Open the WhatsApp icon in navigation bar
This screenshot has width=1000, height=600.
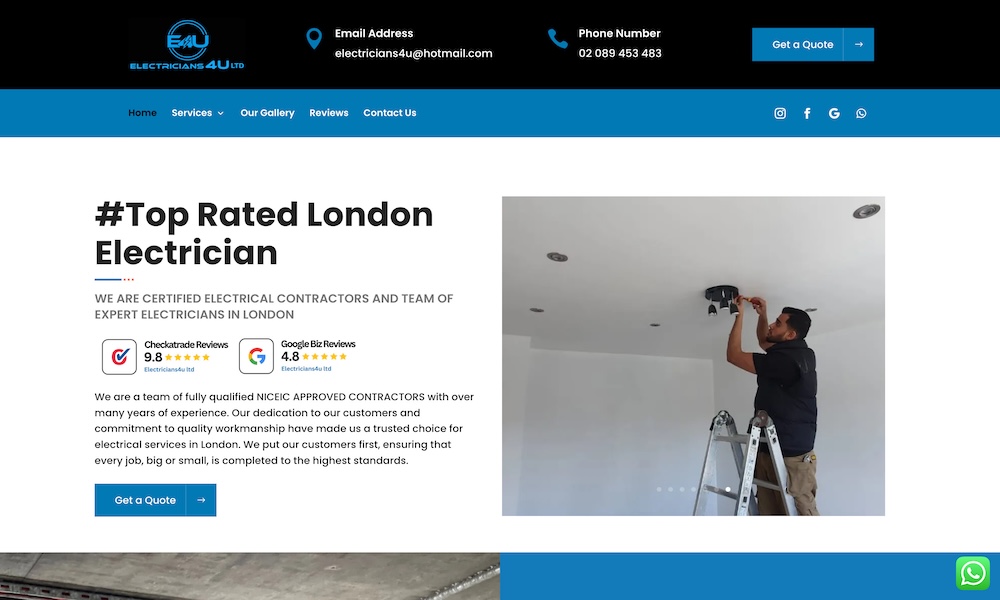coord(861,113)
